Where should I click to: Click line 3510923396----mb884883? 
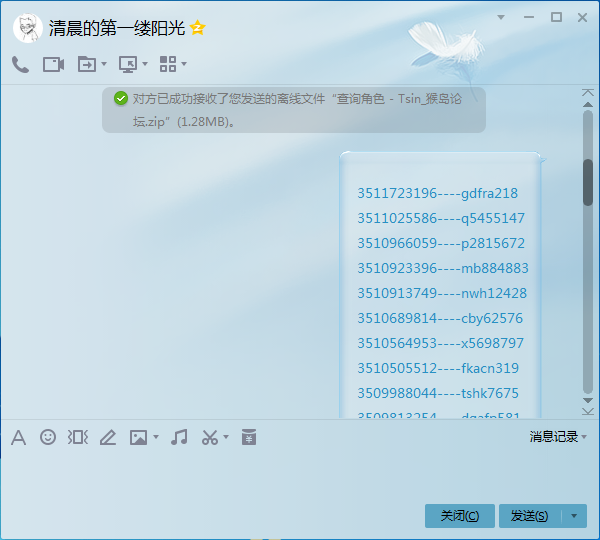coord(443,268)
